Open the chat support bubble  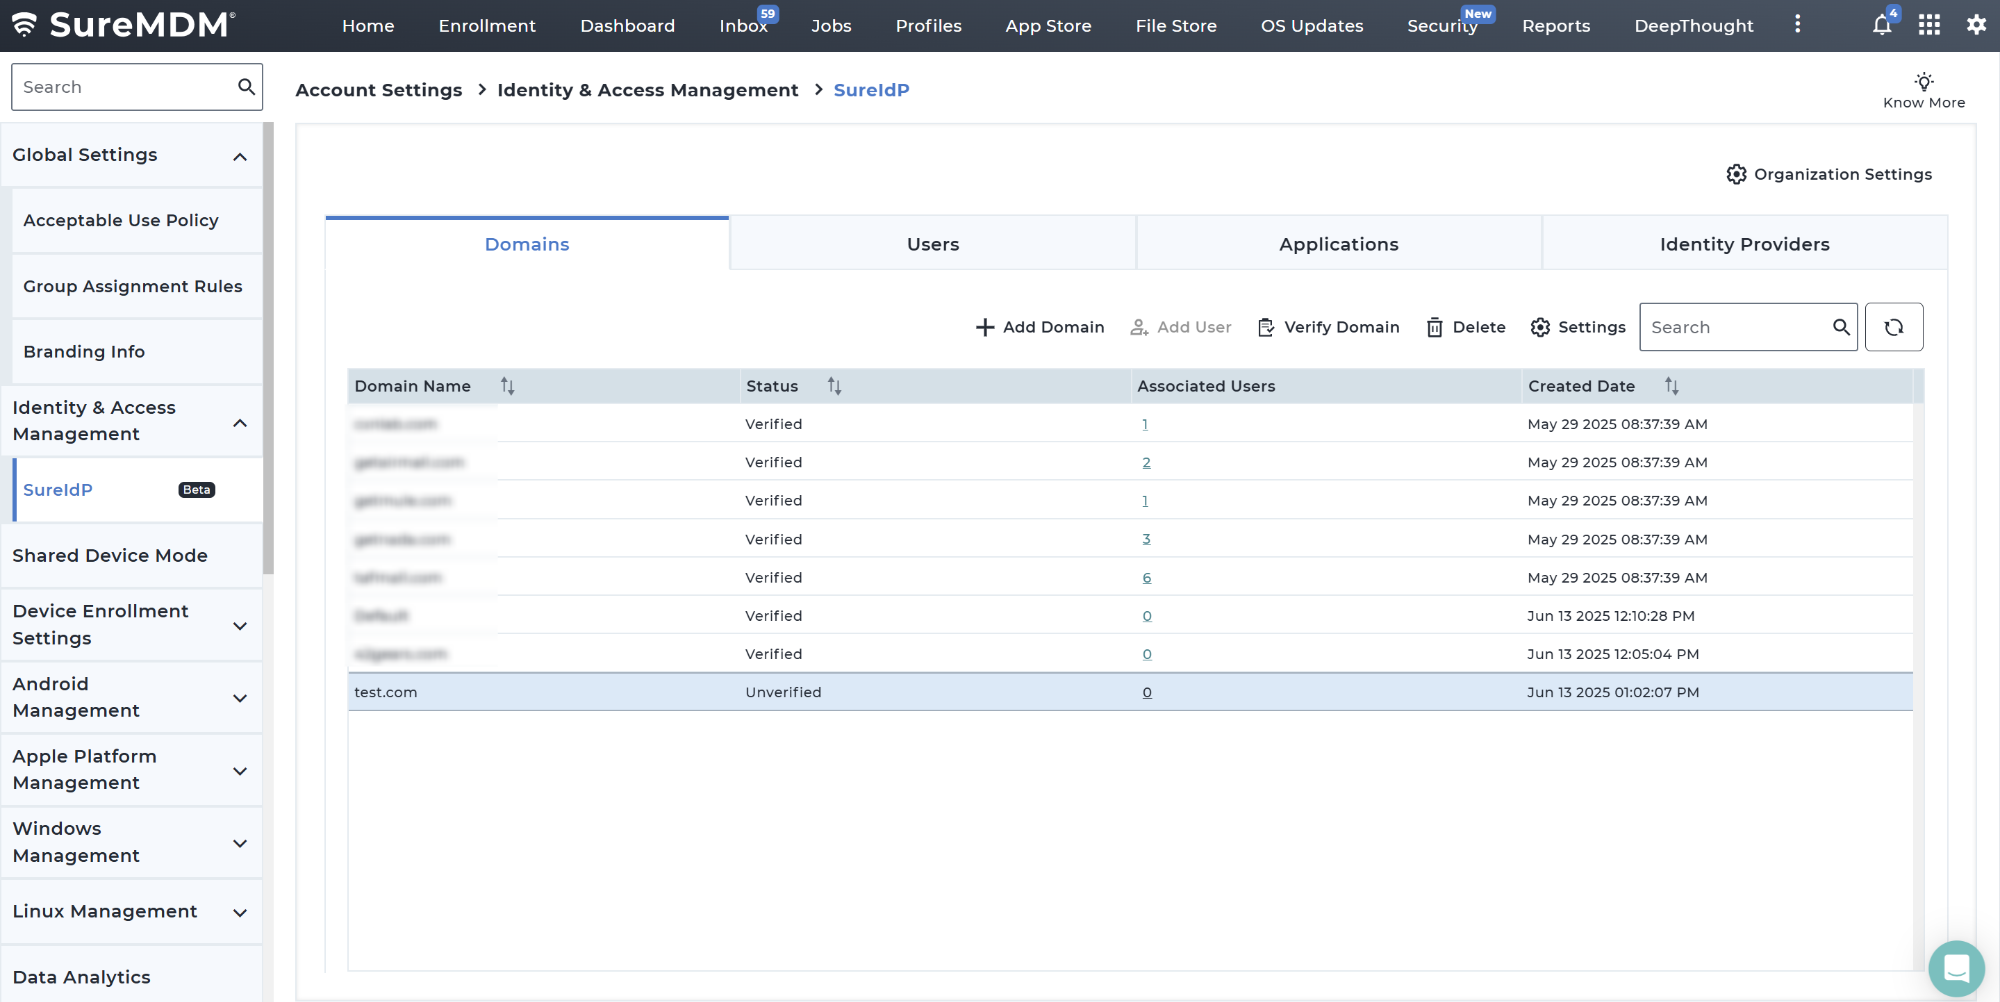click(x=1955, y=968)
